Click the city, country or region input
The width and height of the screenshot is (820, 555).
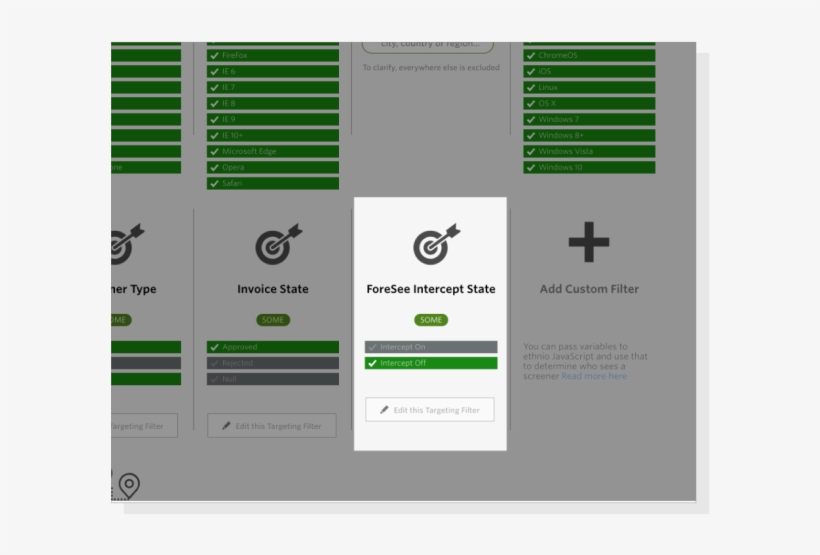coord(428,46)
